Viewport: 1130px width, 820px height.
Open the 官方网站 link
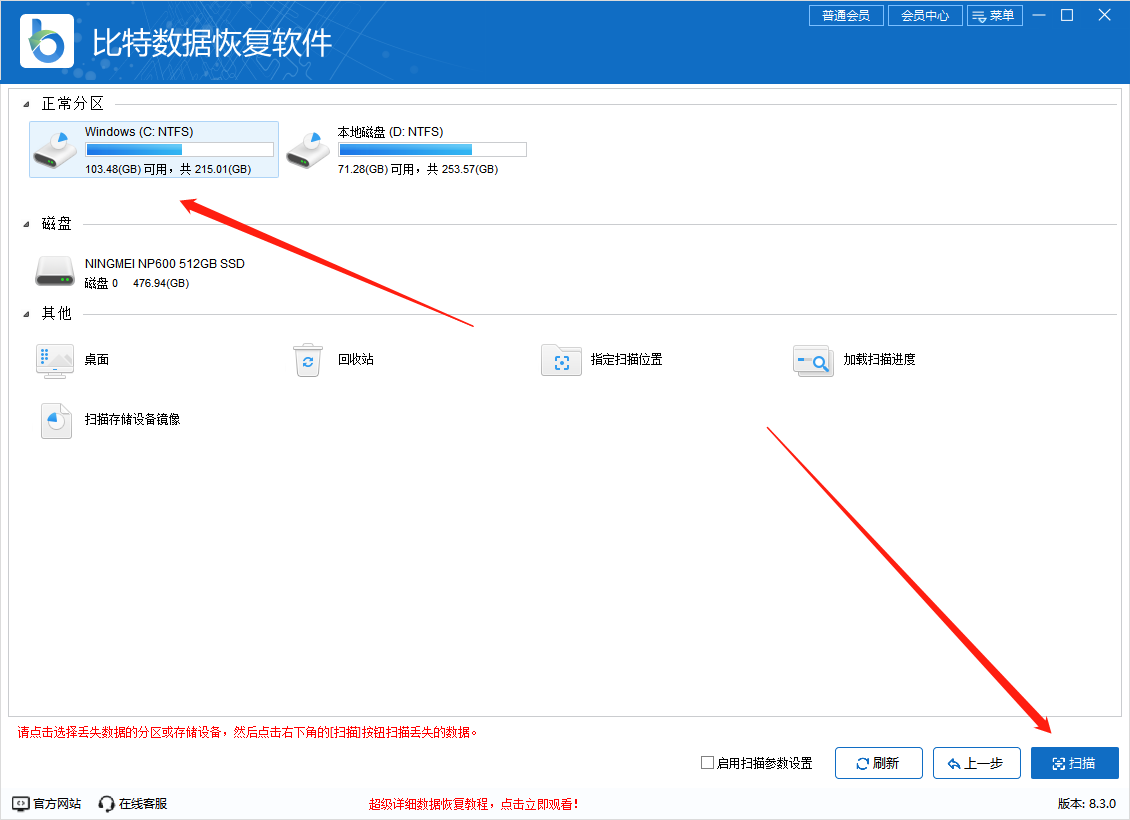[57, 803]
